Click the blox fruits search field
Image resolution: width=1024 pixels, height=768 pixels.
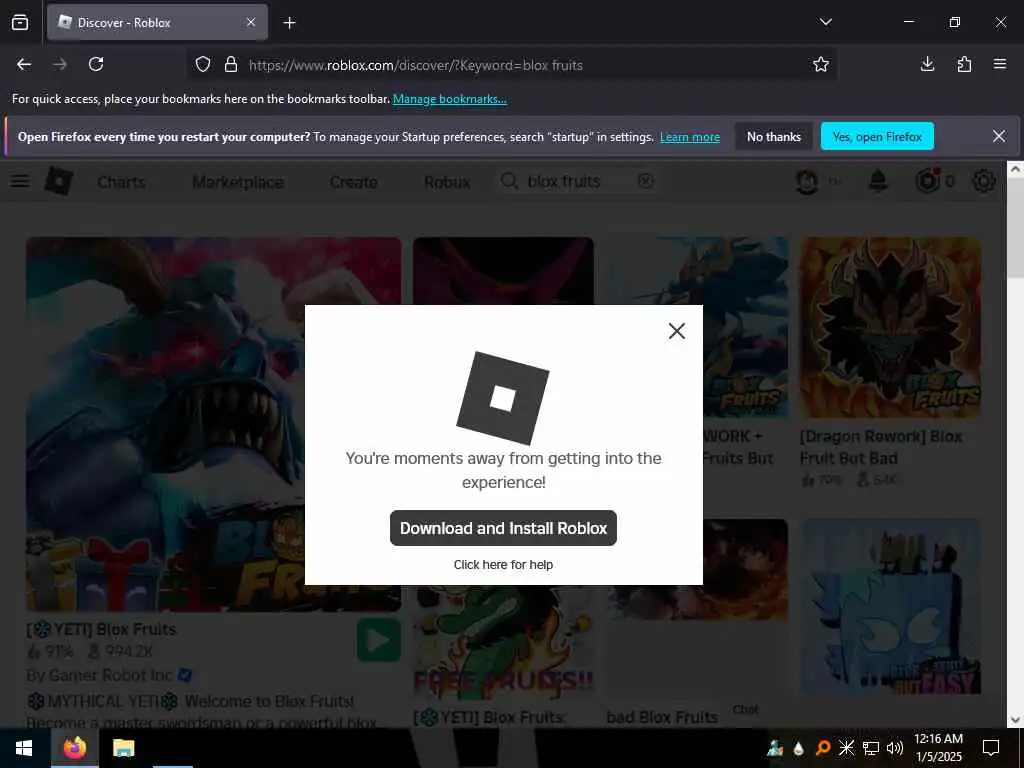coord(578,182)
